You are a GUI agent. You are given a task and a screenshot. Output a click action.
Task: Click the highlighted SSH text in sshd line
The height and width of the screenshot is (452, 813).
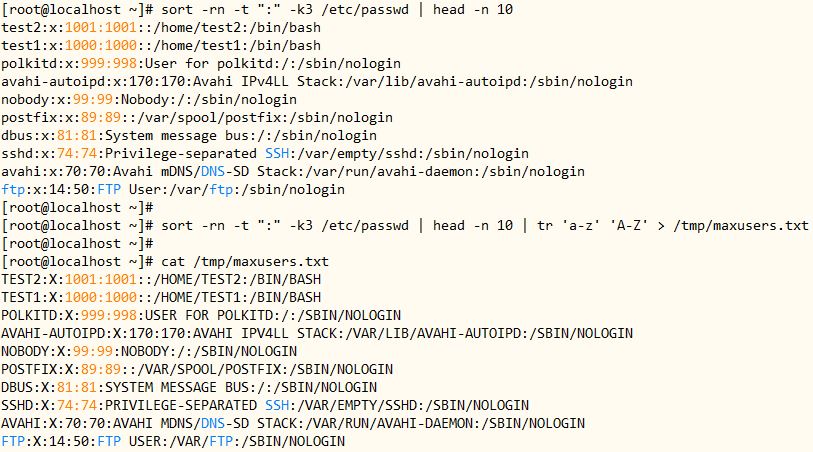pos(277,153)
